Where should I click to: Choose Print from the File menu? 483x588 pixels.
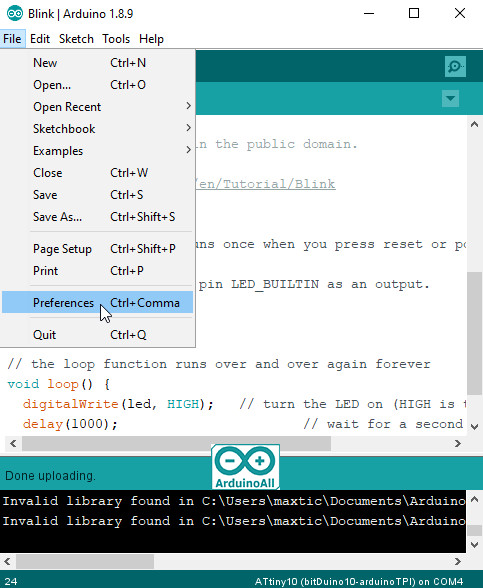[98, 271]
